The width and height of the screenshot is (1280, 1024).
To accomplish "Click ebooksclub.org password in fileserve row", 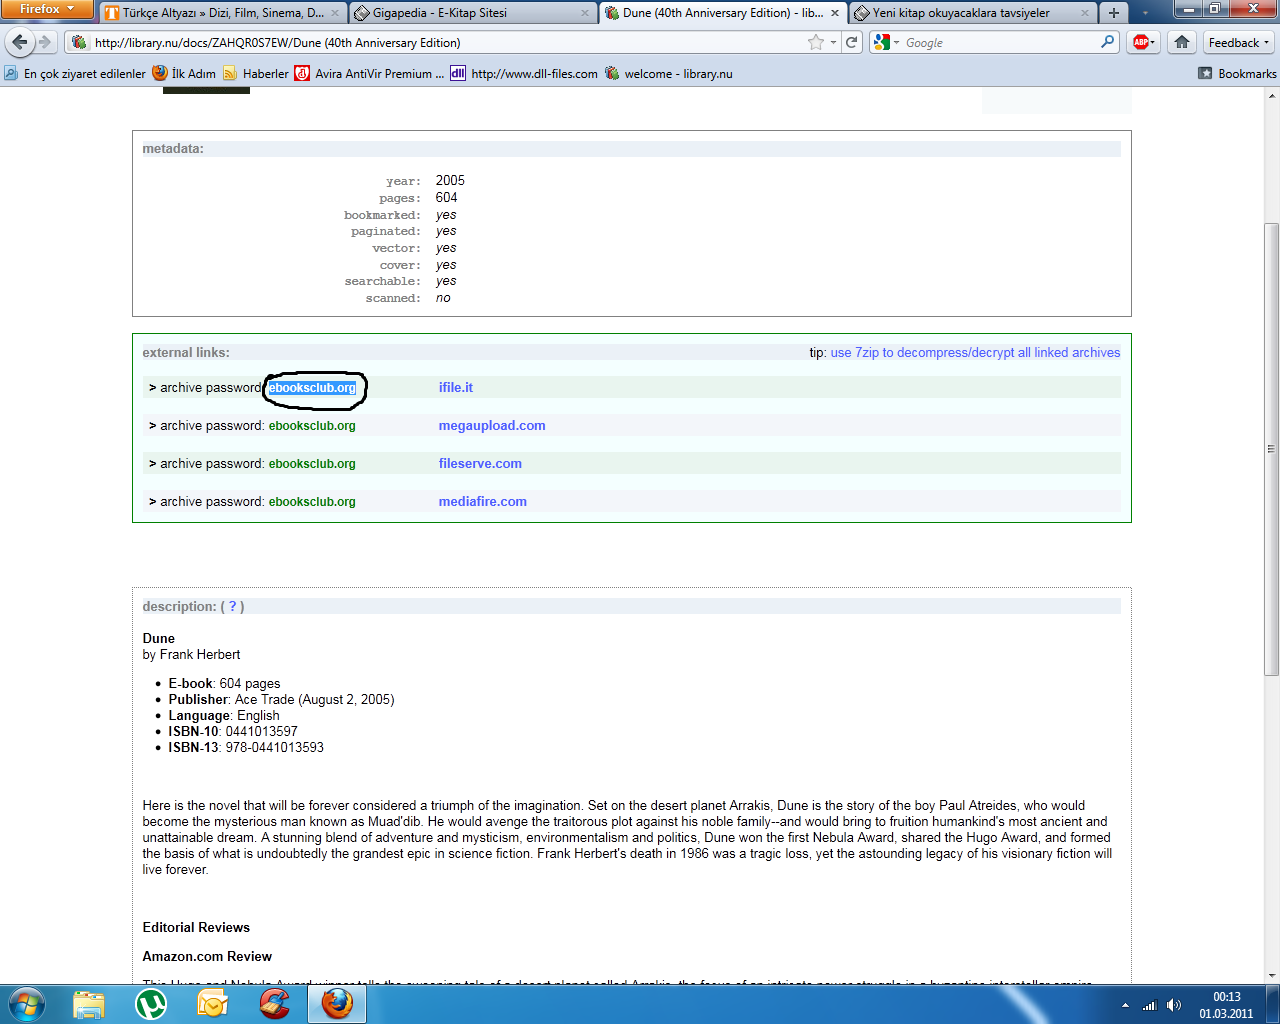I will 312,463.
